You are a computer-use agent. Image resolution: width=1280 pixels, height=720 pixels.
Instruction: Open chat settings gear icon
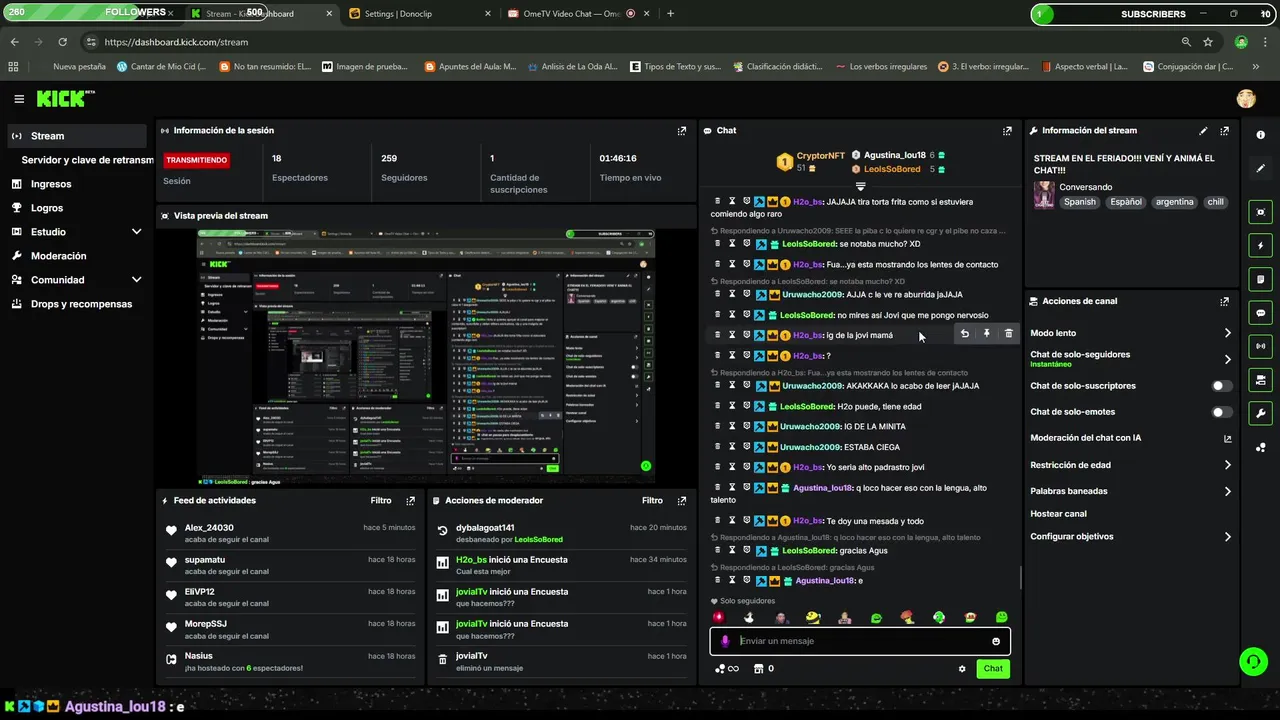(962, 669)
